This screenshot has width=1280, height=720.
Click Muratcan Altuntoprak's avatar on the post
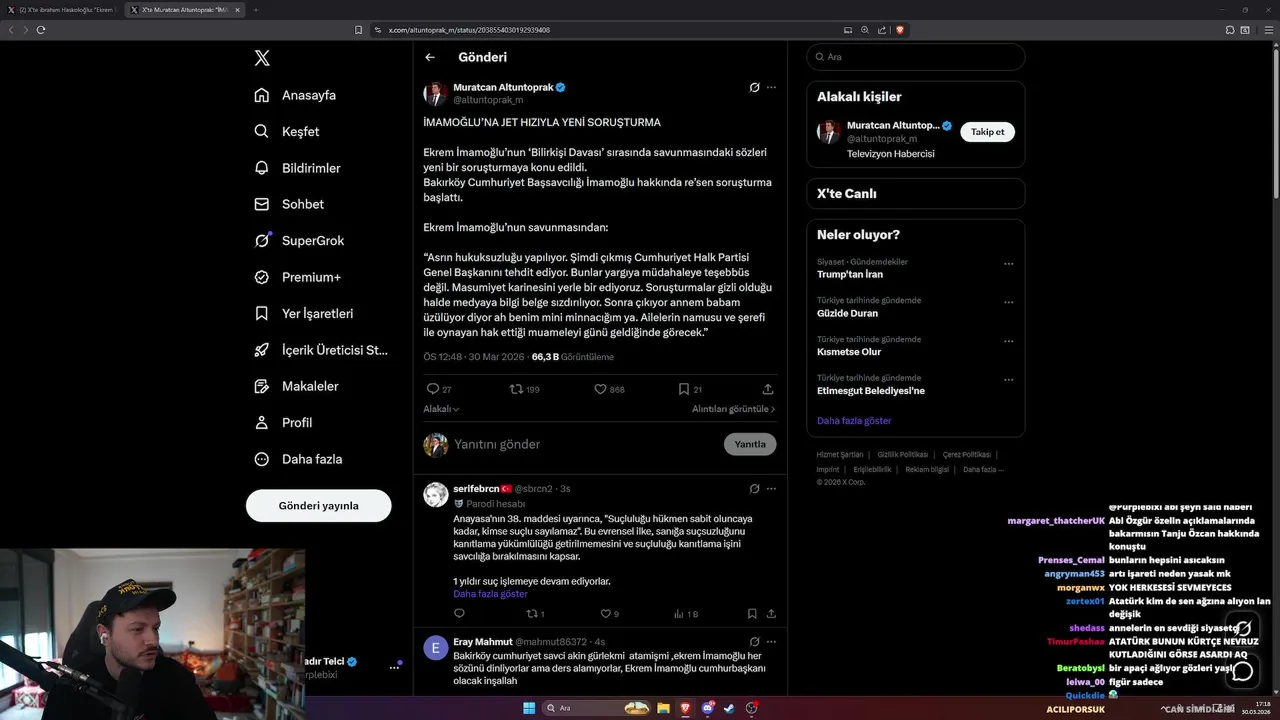point(435,94)
